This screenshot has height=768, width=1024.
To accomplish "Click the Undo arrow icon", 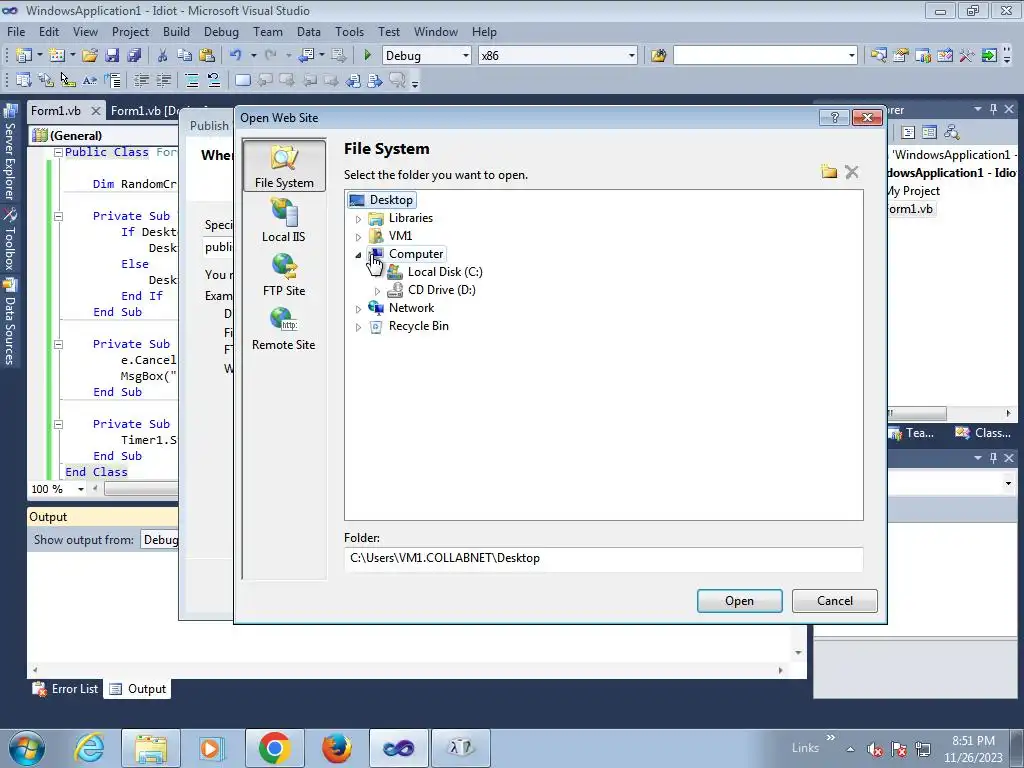I will point(236,56).
